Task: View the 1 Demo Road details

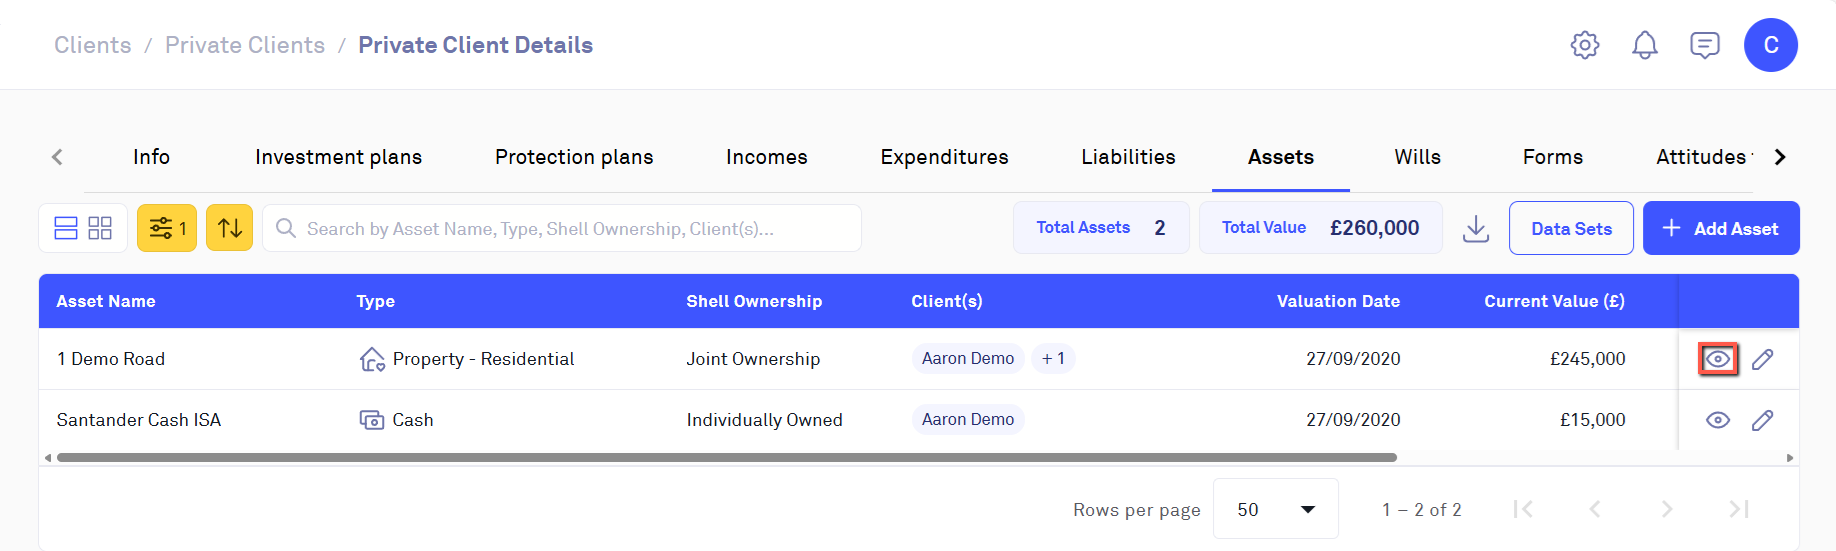Action: pos(1718,359)
